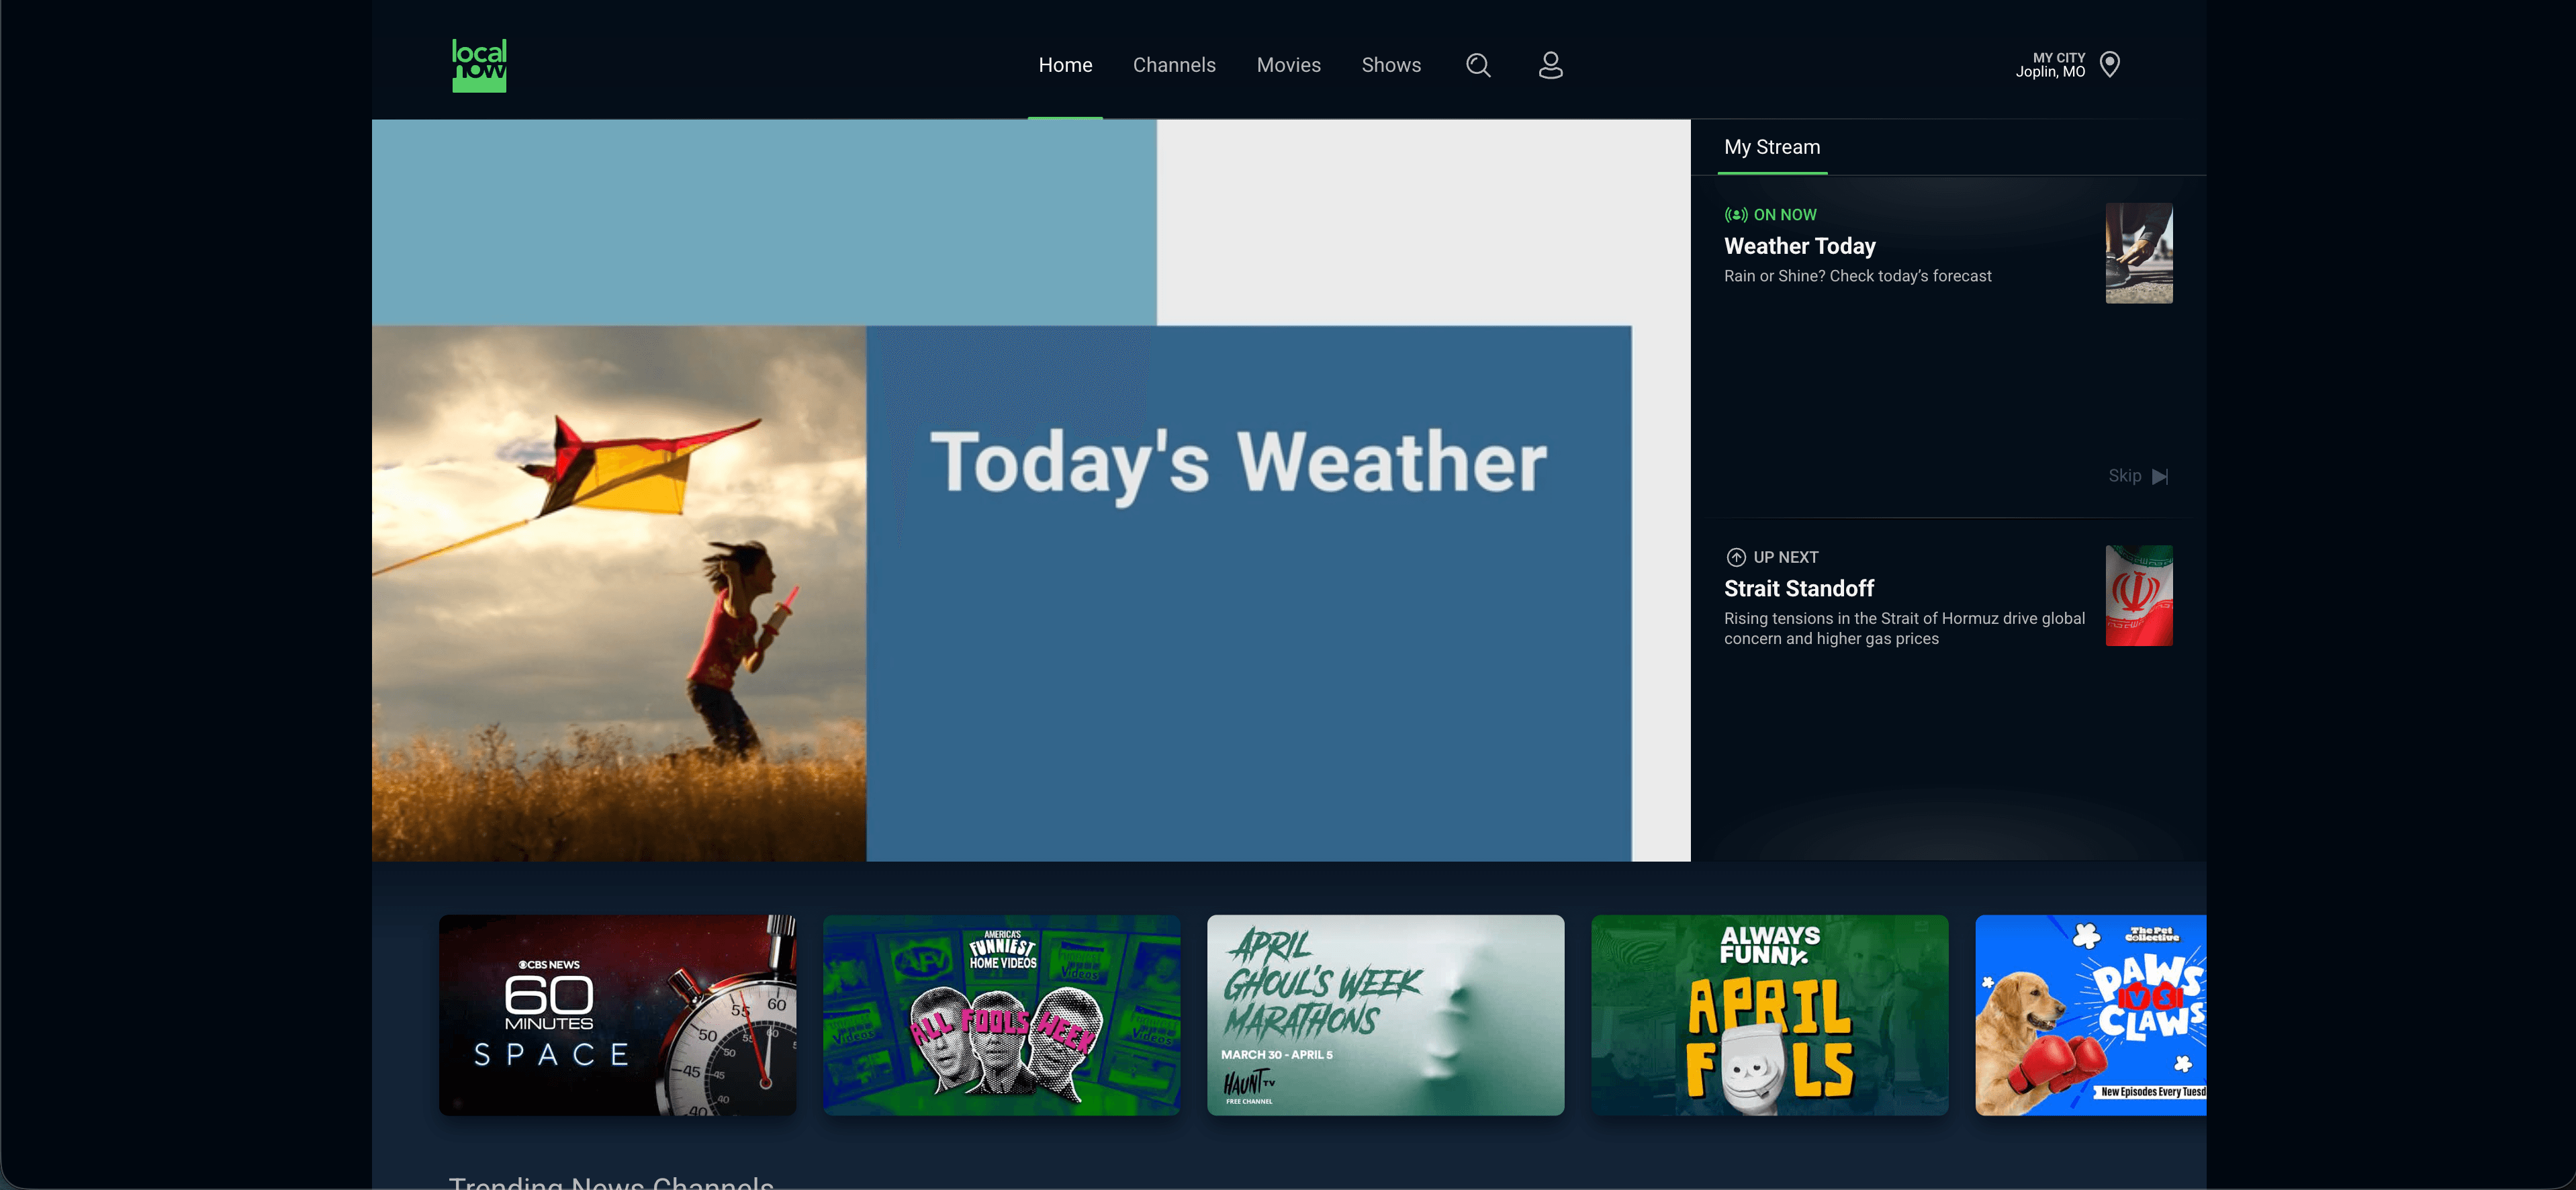Click the On Now live broadcast icon
This screenshot has width=2576, height=1190.
point(1736,215)
